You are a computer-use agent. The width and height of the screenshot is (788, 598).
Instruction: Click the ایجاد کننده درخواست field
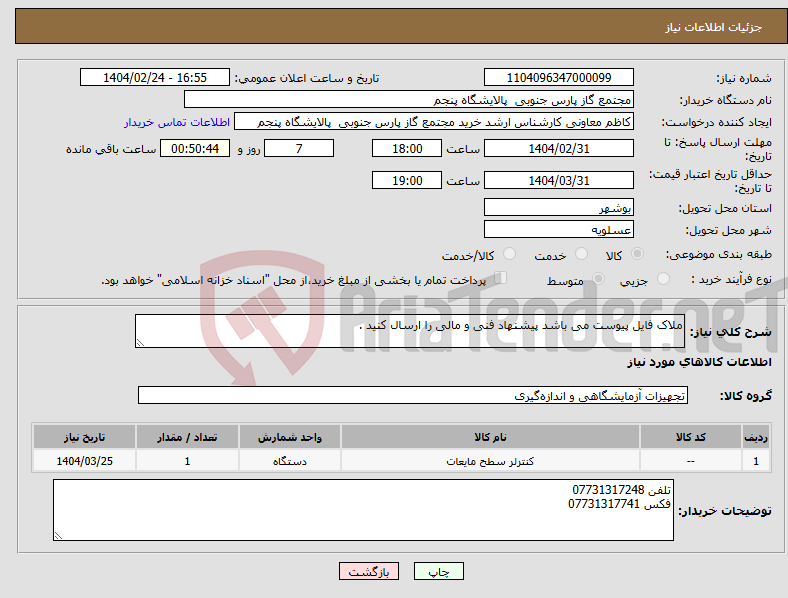pos(434,122)
